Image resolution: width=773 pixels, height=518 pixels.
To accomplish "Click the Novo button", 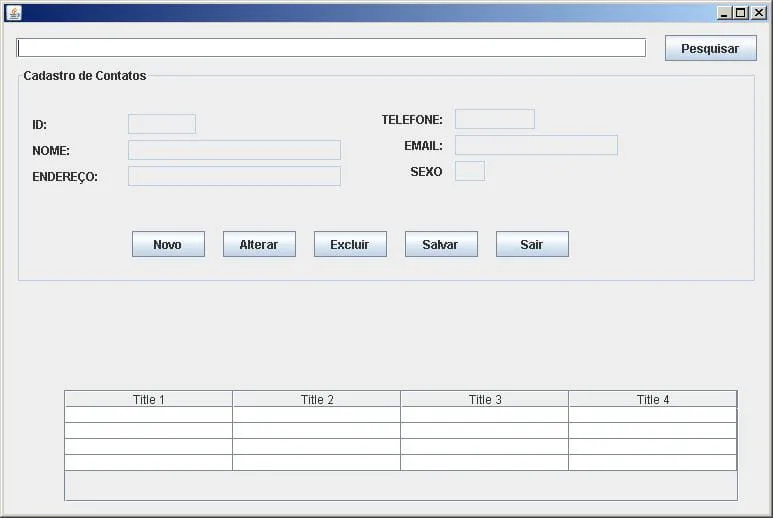I will [168, 244].
